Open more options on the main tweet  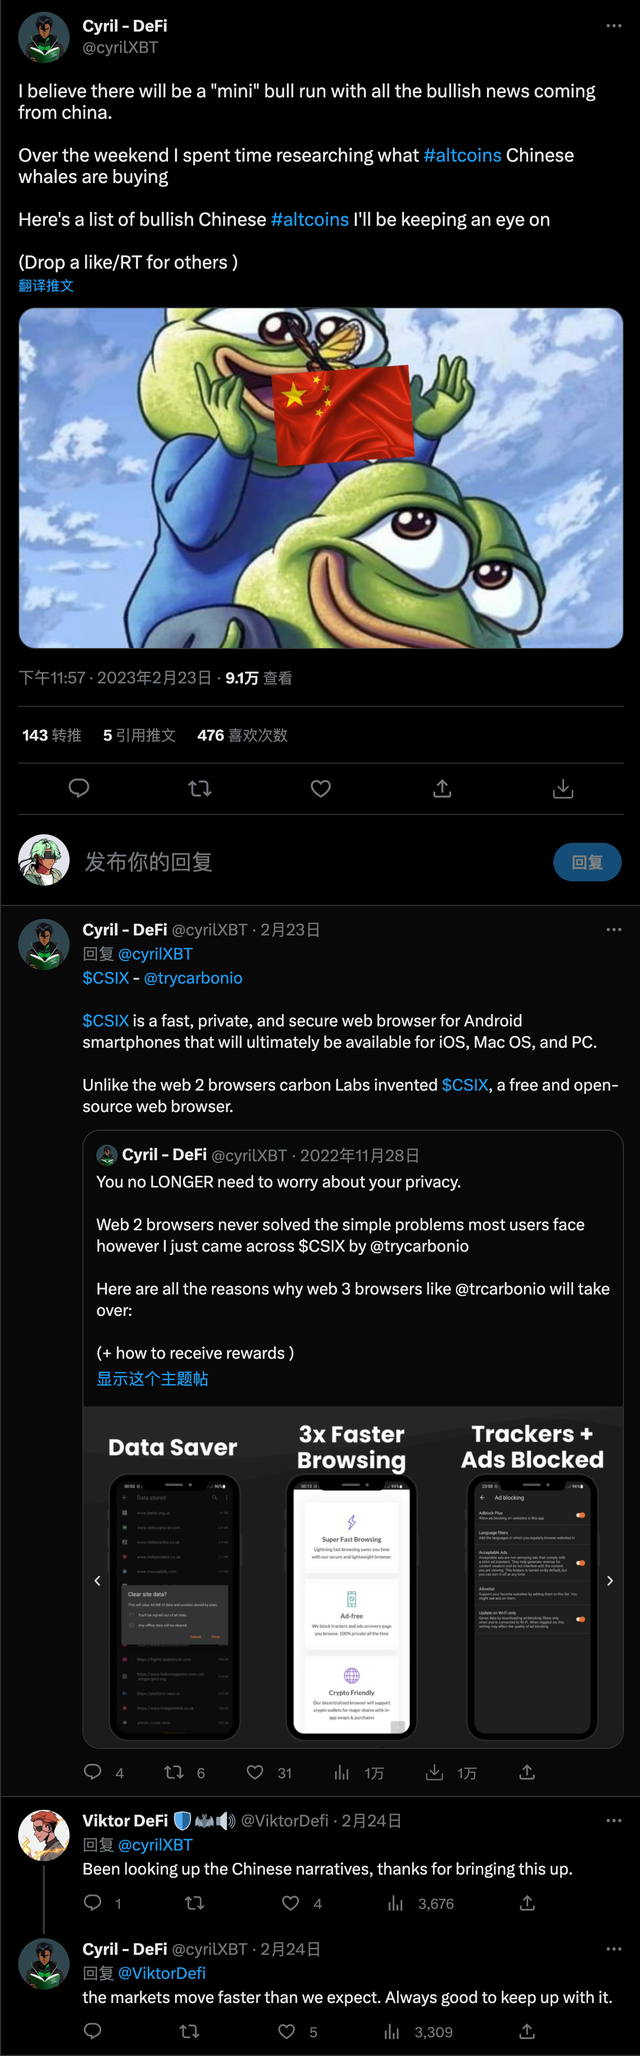point(613,26)
